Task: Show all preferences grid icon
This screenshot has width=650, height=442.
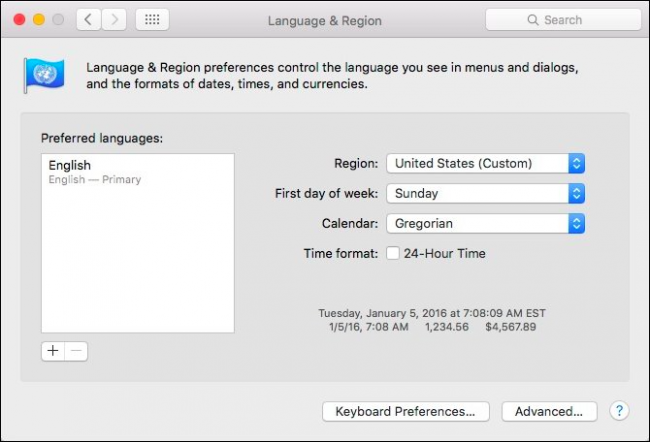Action: 152,19
